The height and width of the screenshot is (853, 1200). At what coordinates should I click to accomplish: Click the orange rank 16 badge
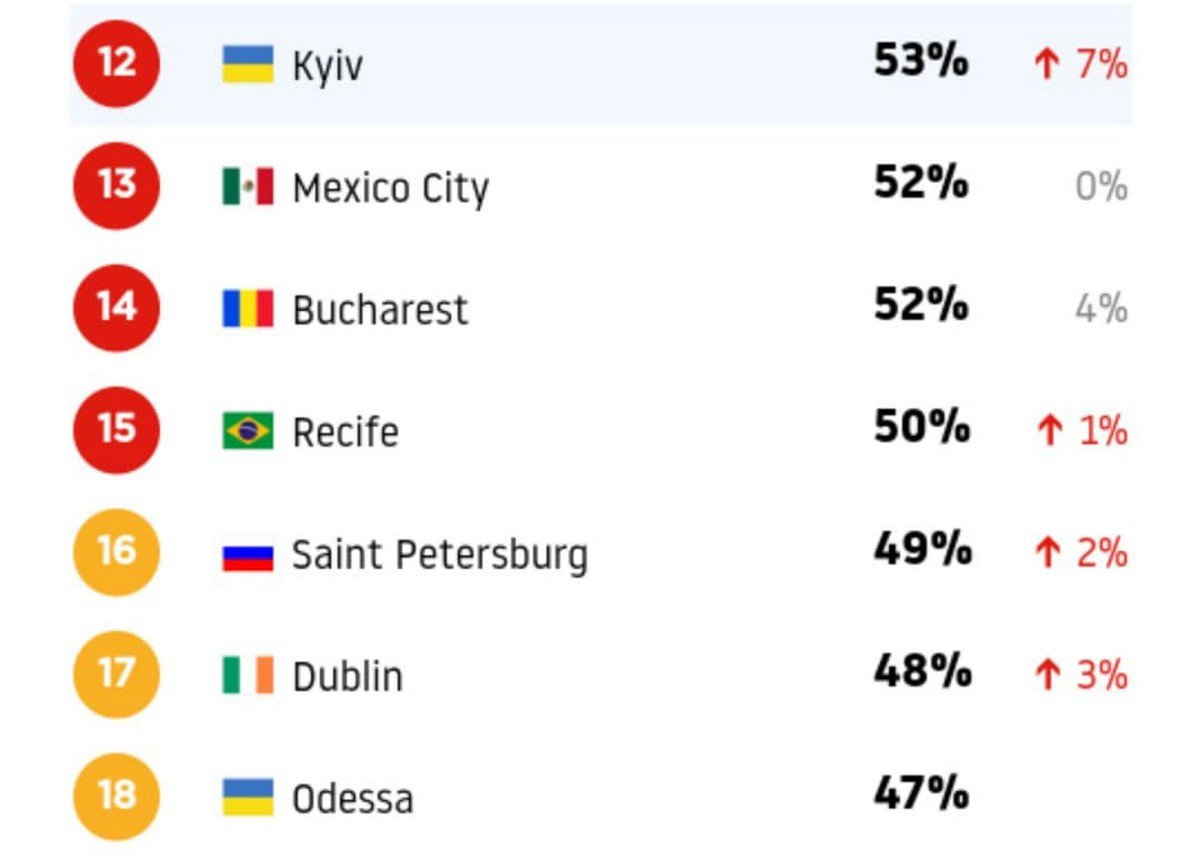point(116,552)
